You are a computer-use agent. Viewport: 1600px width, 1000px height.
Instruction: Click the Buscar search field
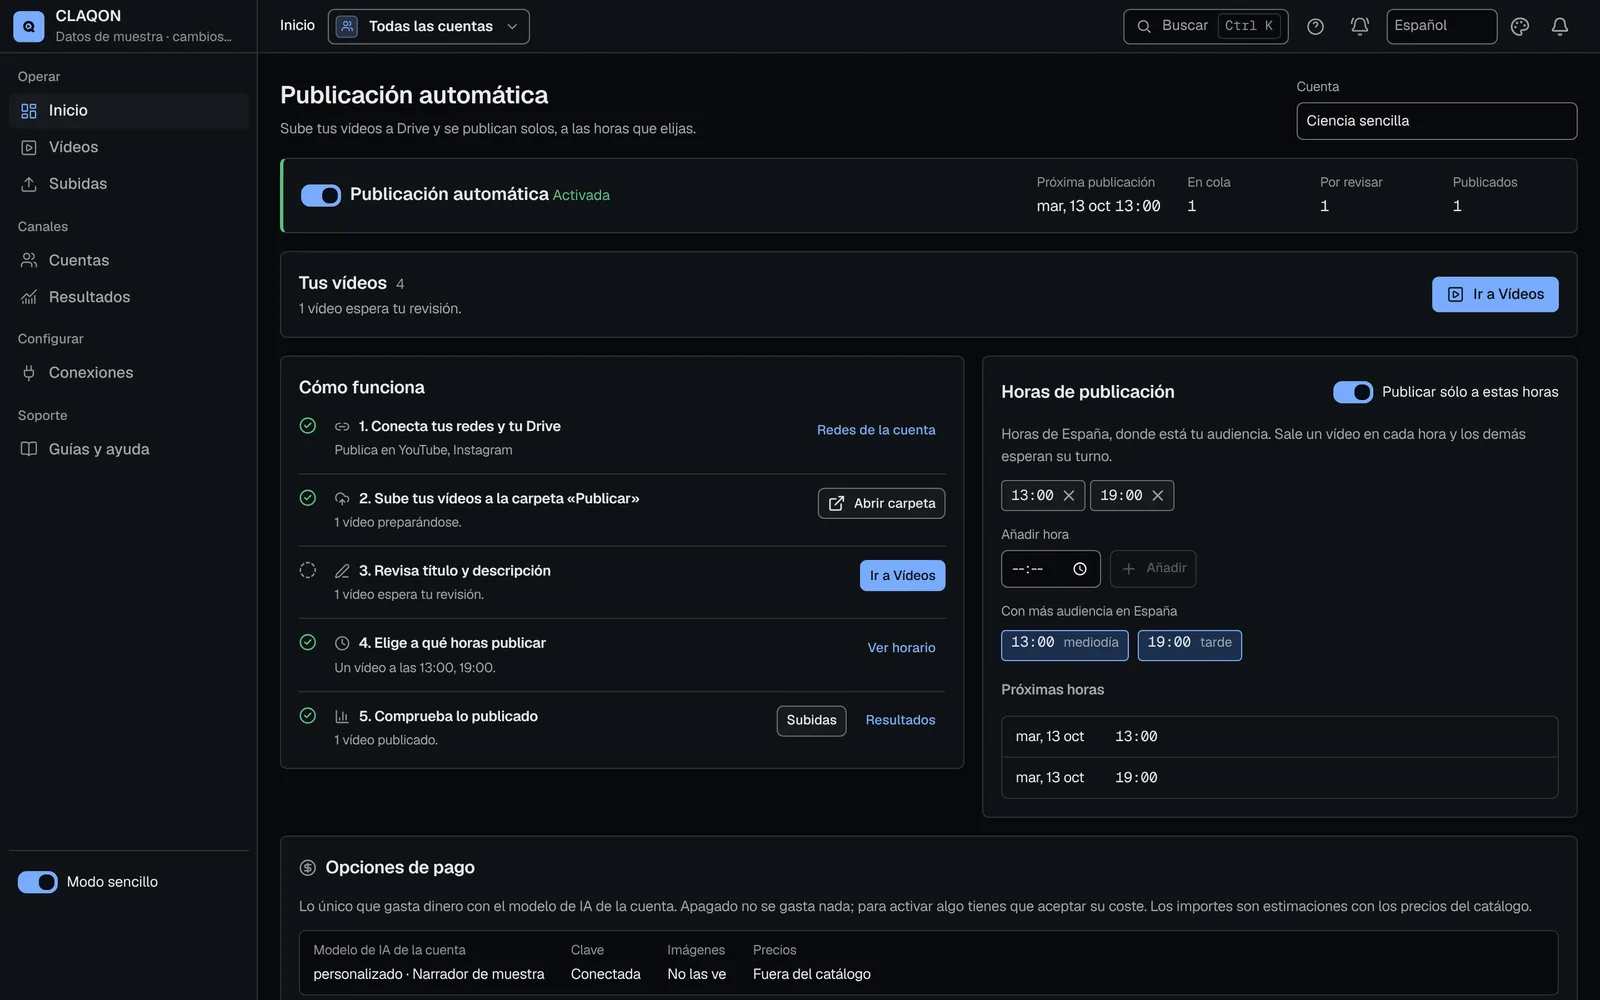pyautogui.click(x=1205, y=27)
